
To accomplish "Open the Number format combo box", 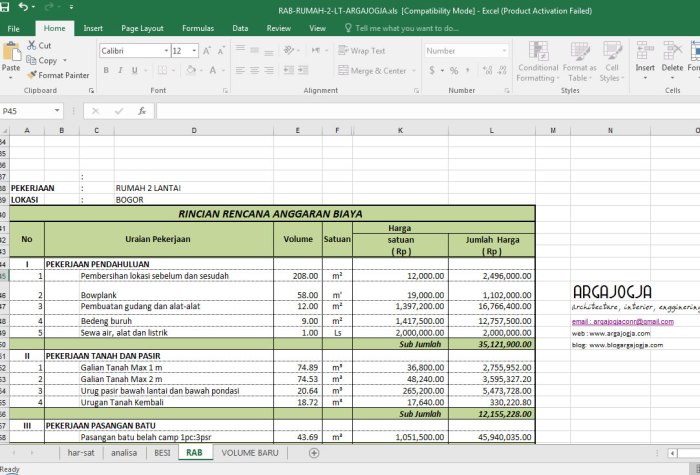I will [x=466, y=51].
